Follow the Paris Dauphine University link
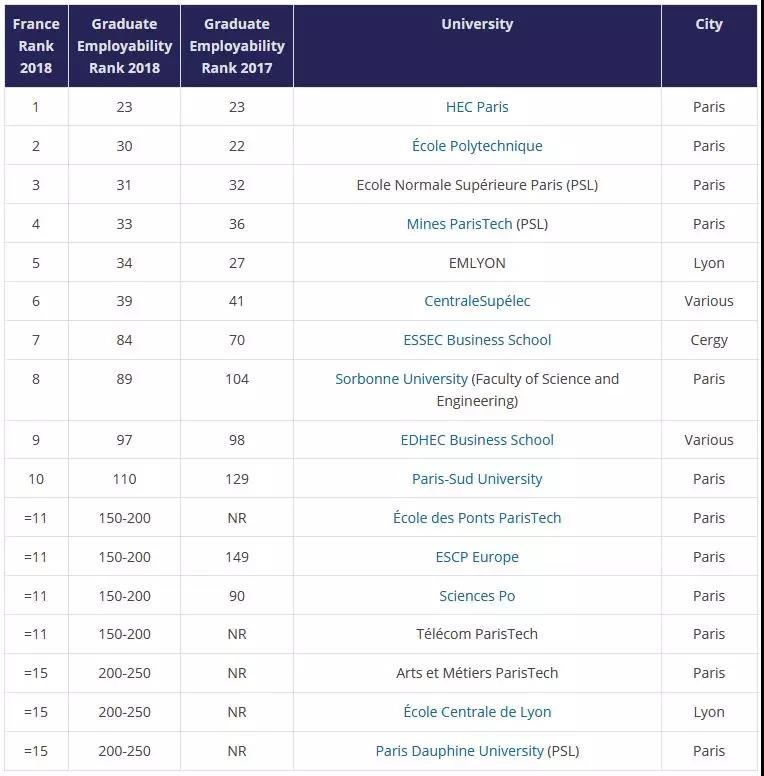The height and width of the screenshot is (776, 764). pos(459,751)
